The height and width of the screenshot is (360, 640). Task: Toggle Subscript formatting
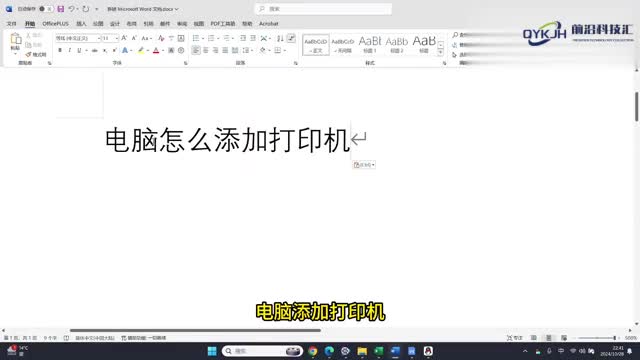pos(105,51)
